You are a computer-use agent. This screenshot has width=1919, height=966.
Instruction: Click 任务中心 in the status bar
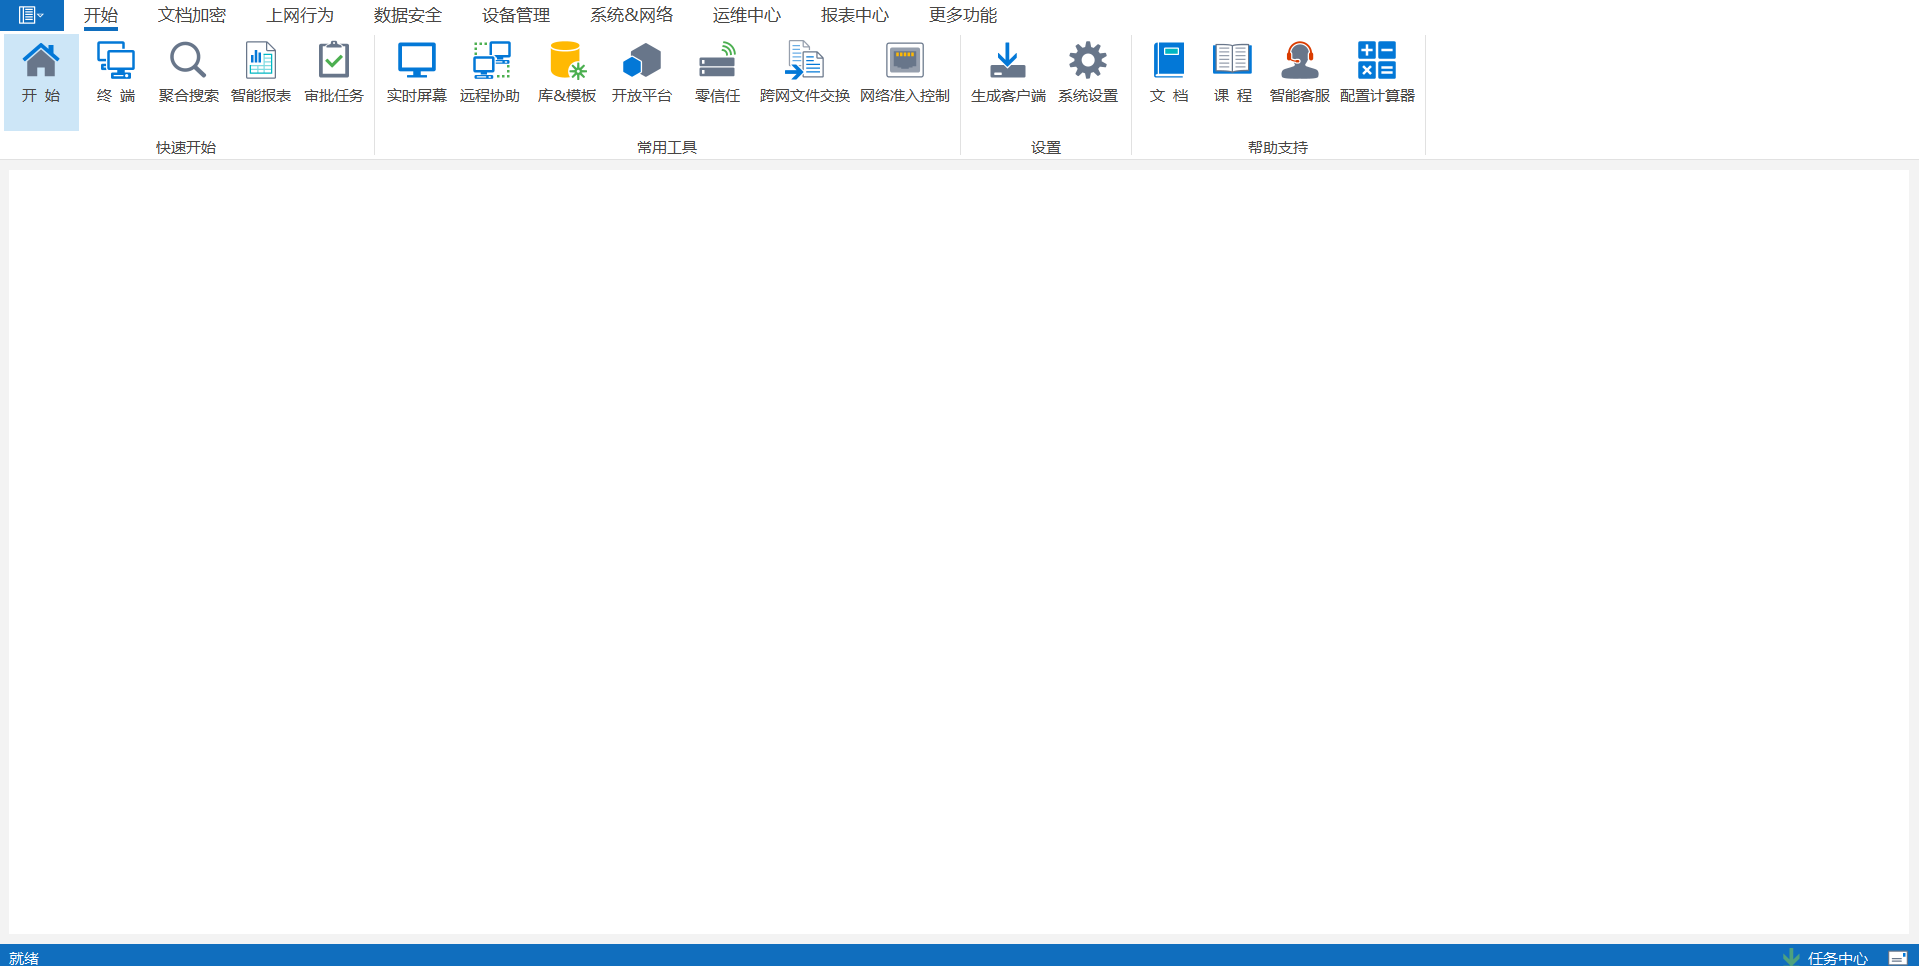coord(1837,957)
